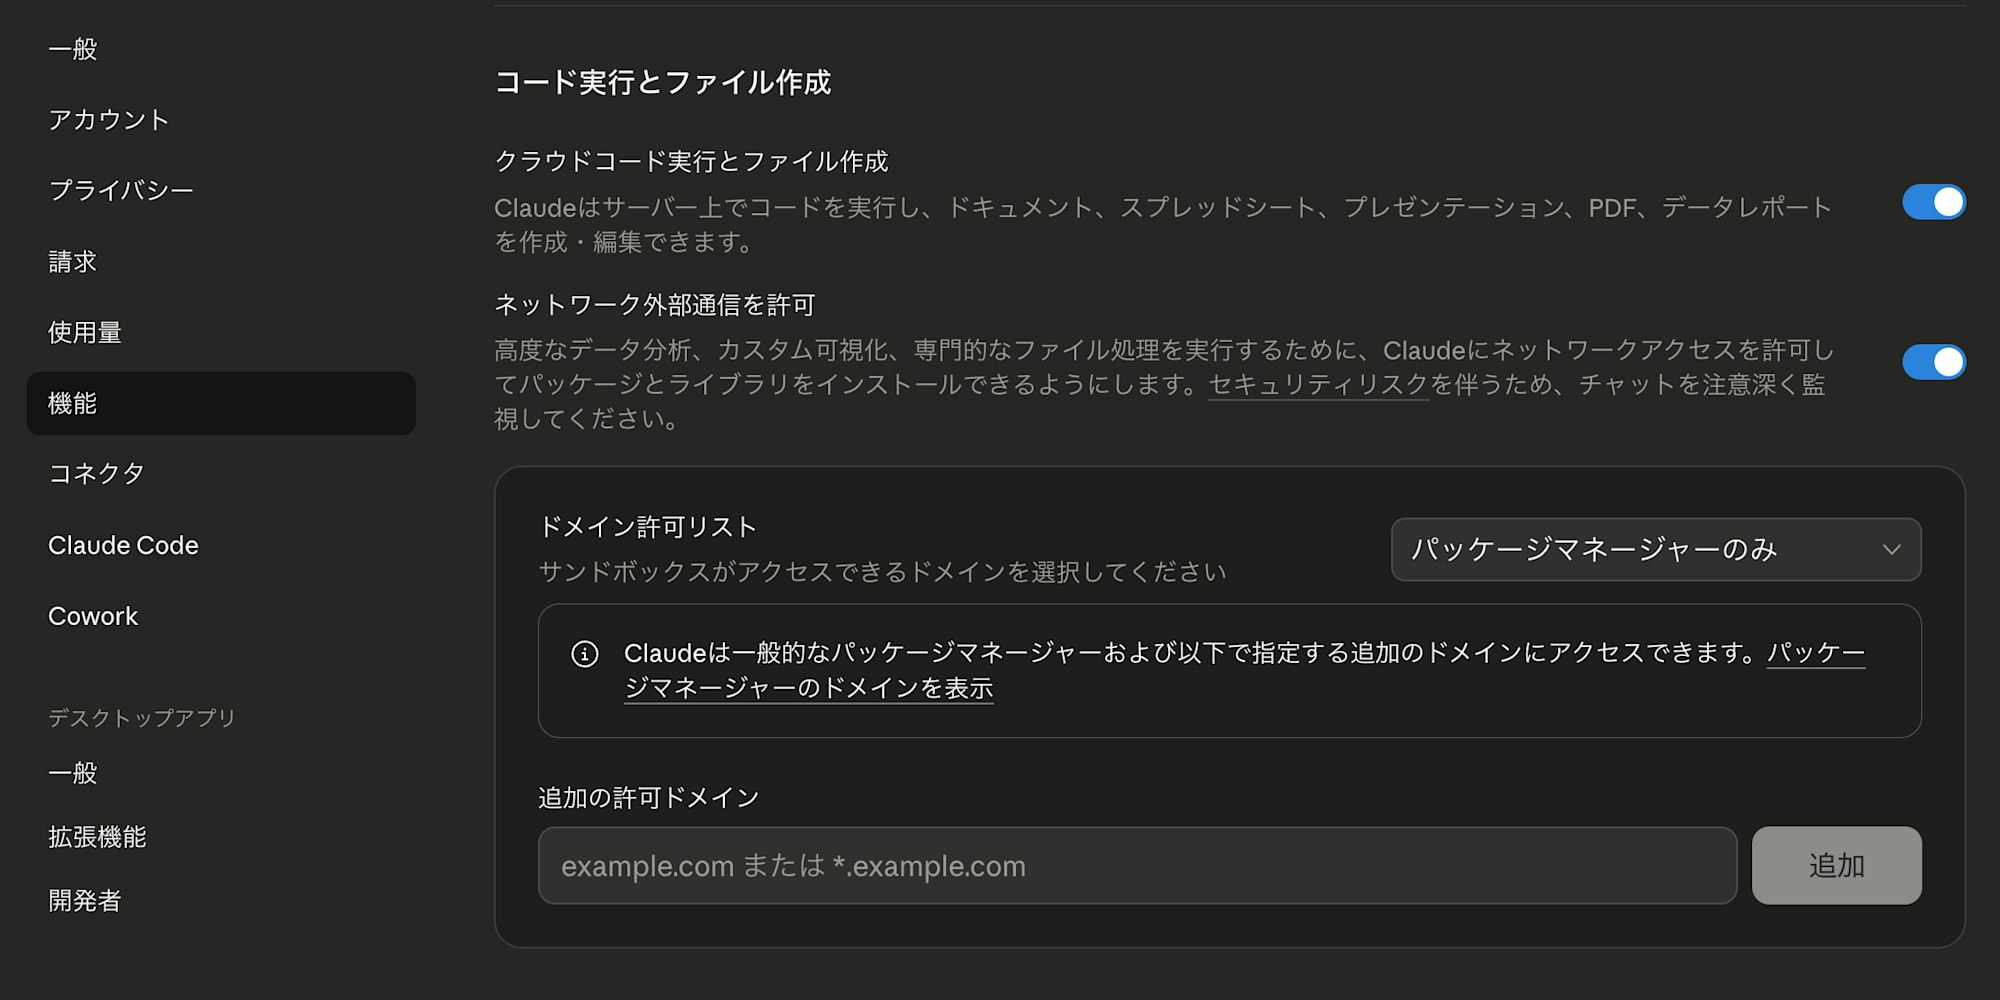Go to Claude Code settings
Screen dimensions: 2000x1000
123,545
